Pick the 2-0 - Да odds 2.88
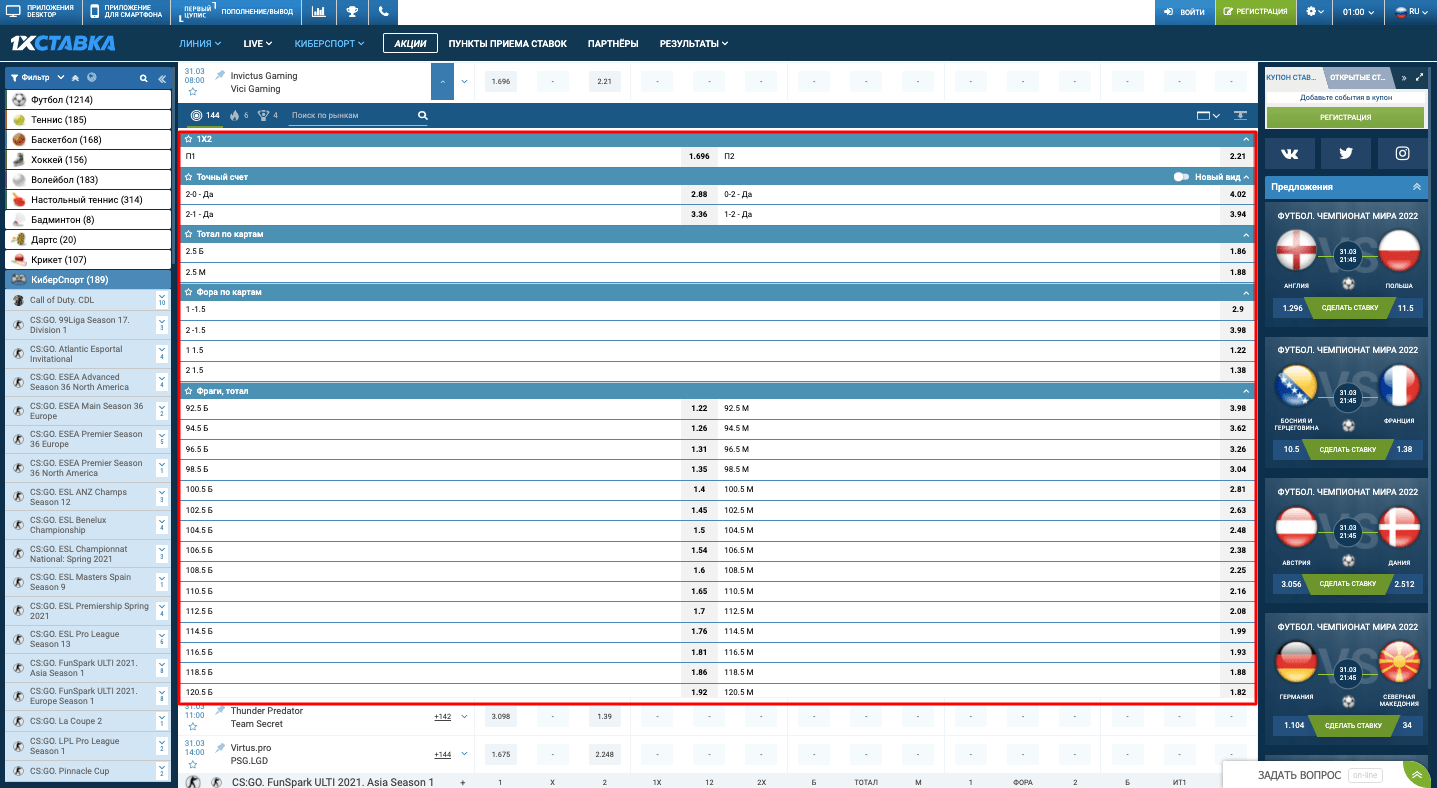Image resolution: width=1437 pixels, height=788 pixels. tap(700, 195)
